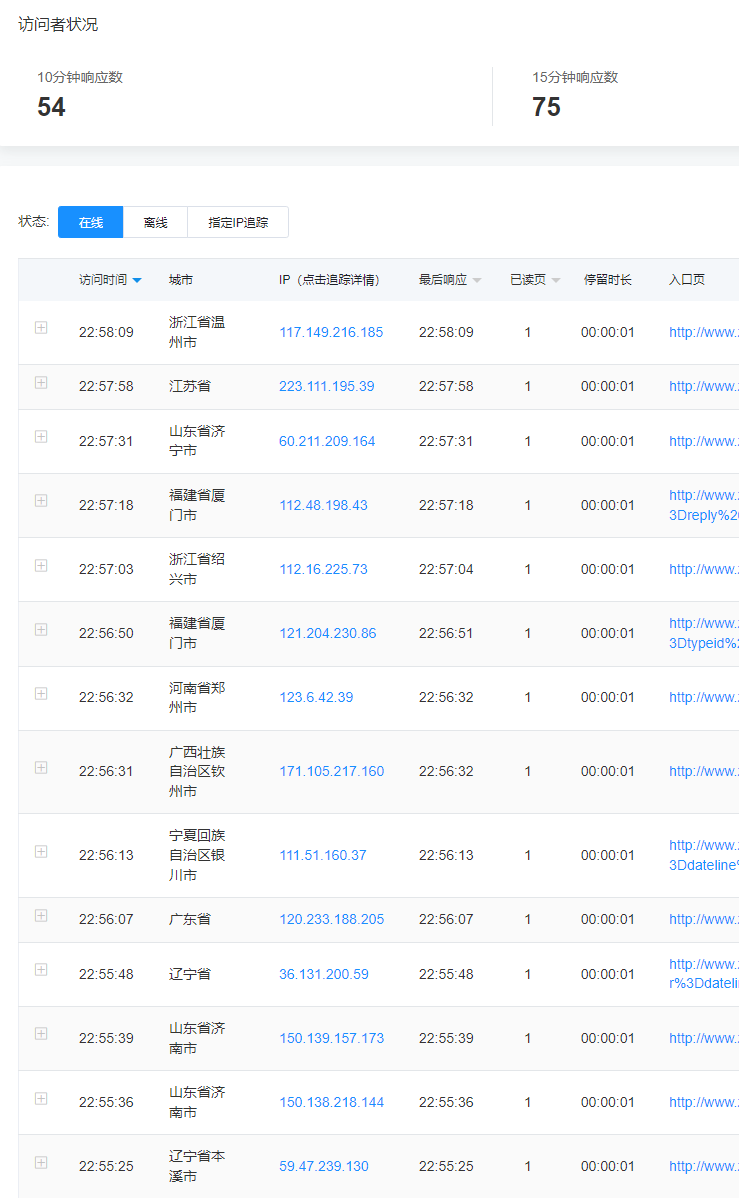The width and height of the screenshot is (739, 1198).
Task: Sort by 访问时间 column arrow
Action: click(x=137, y=280)
